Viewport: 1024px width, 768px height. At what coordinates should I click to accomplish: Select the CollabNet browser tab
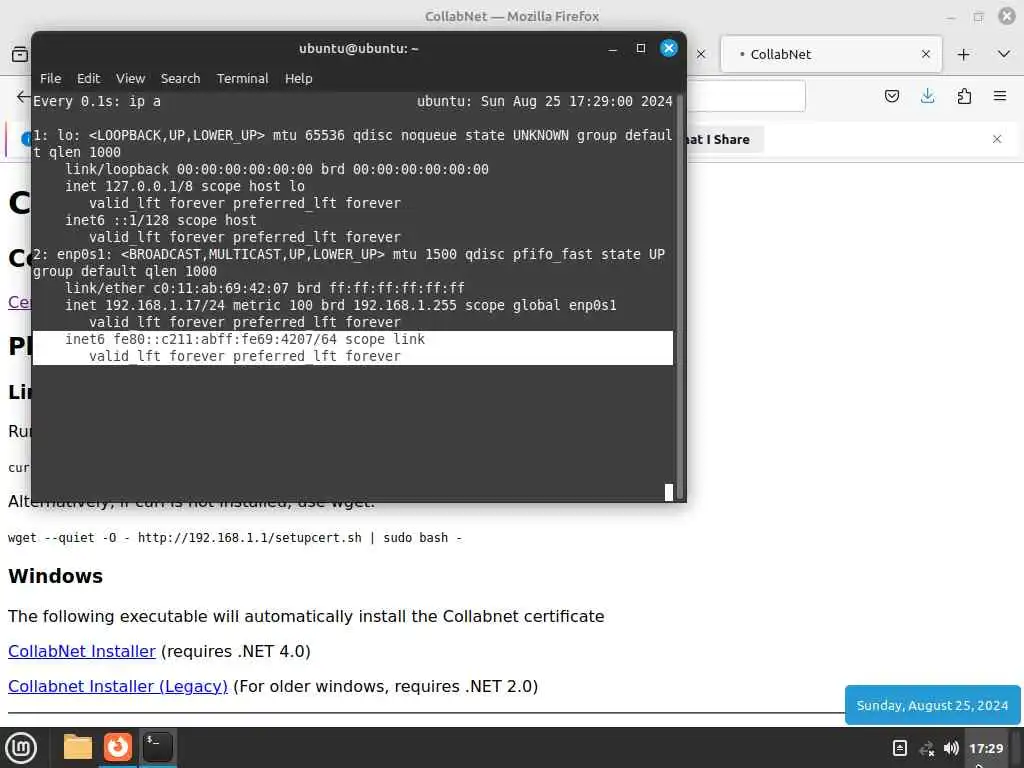[x=831, y=54]
